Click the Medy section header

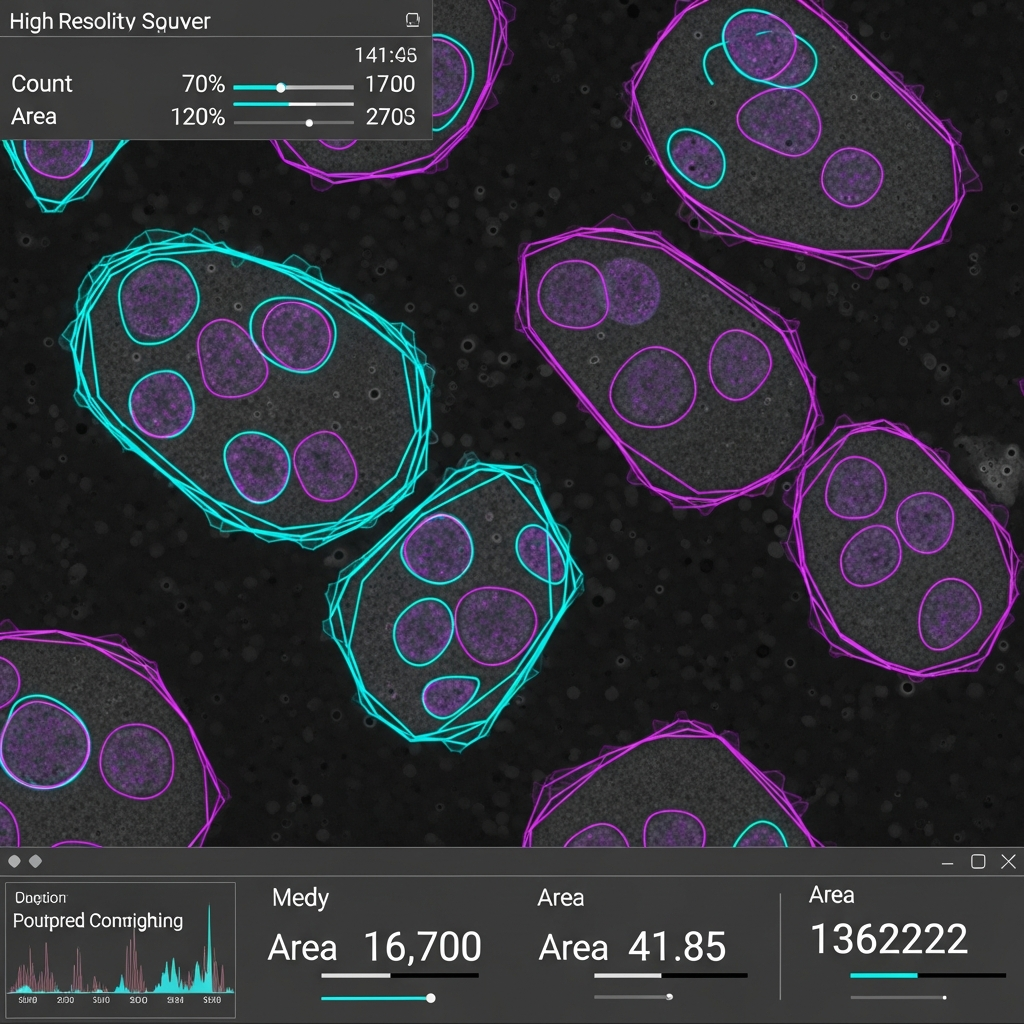299,898
